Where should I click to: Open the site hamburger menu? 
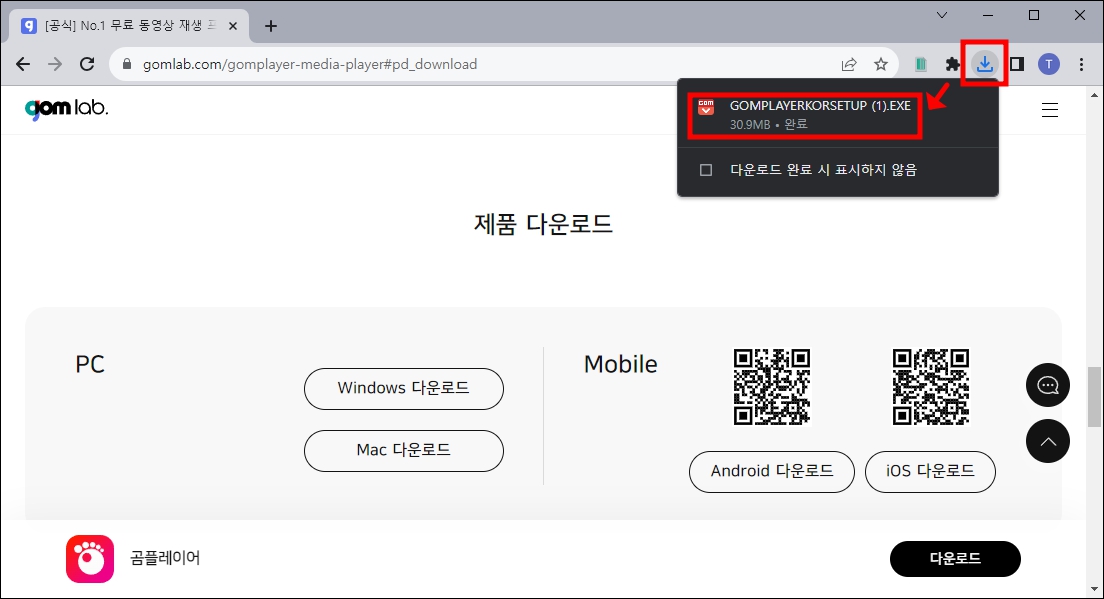(1050, 110)
